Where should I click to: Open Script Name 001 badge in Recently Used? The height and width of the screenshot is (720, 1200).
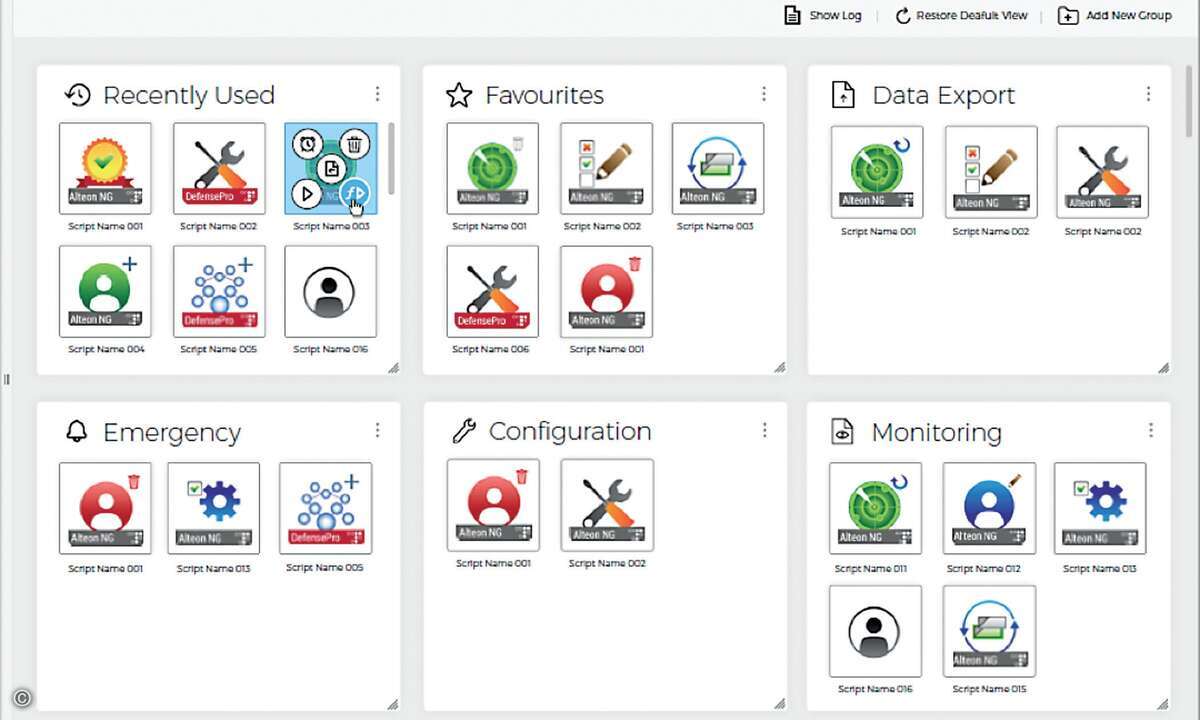pyautogui.click(x=105, y=168)
